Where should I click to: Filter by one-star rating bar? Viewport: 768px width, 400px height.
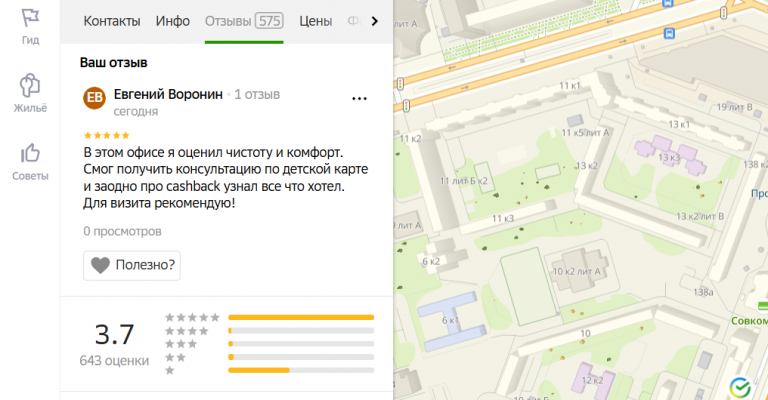tap(301, 370)
